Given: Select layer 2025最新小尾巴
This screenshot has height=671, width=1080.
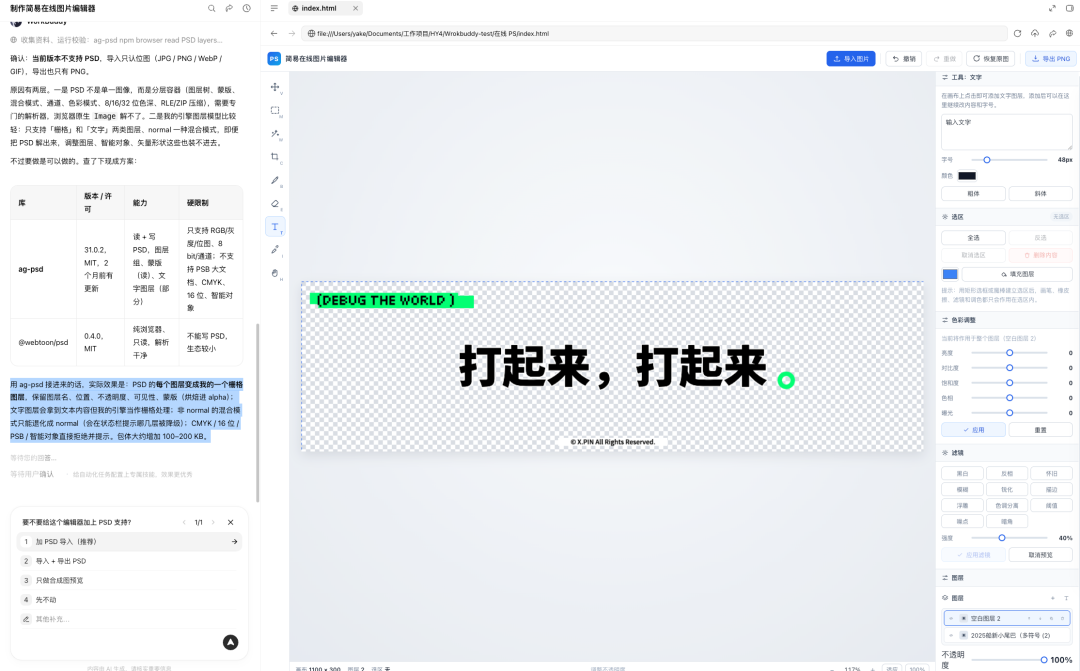Looking at the screenshot, I should tap(1006, 635).
